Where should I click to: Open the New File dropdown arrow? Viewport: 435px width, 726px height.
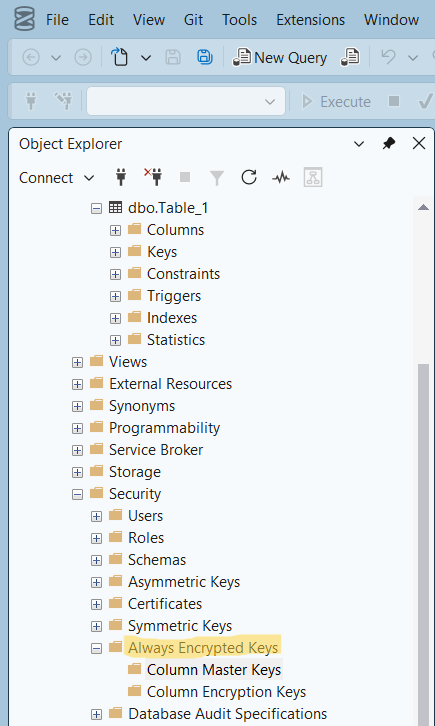(146, 58)
